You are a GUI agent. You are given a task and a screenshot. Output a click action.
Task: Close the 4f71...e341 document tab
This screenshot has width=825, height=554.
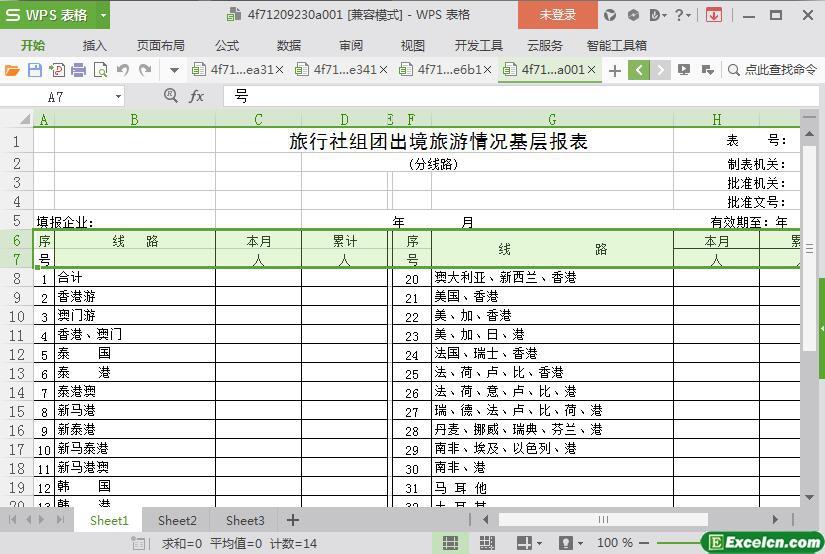click(383, 69)
